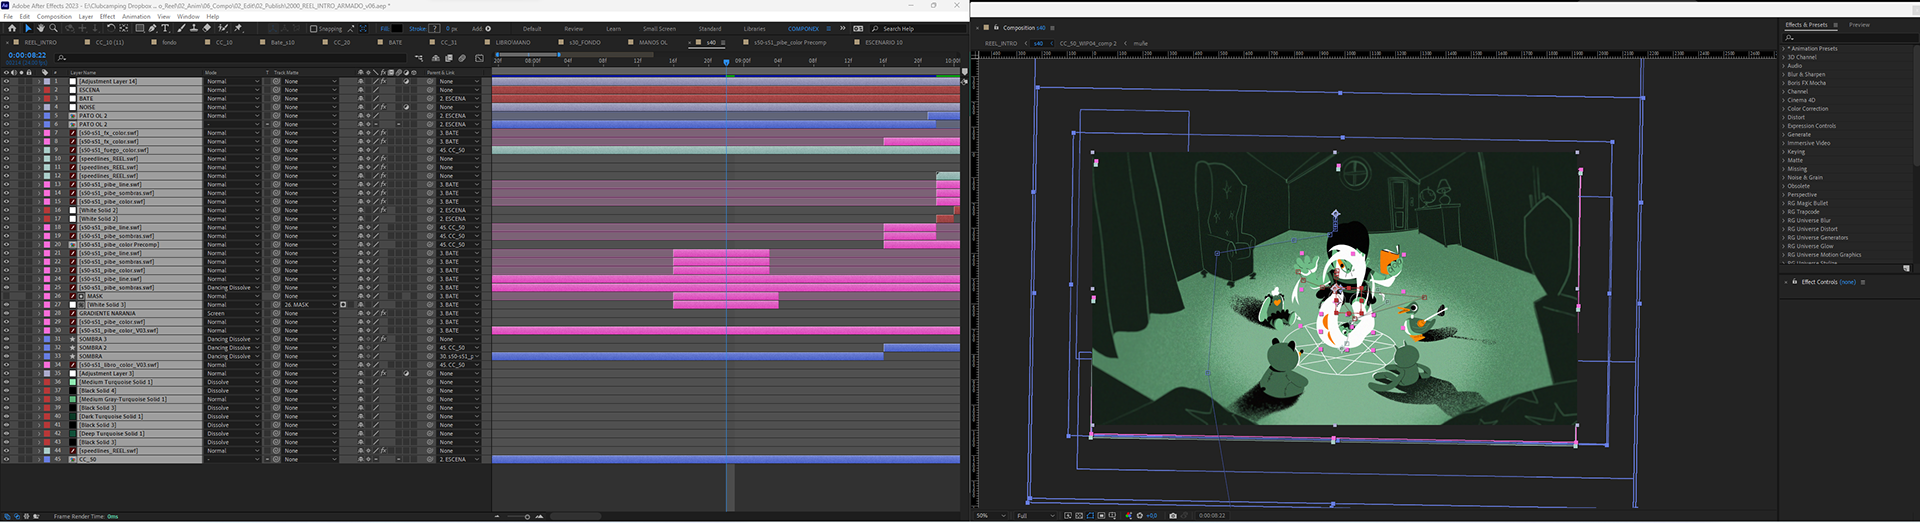Enable the Snapping checkbox

click(x=313, y=29)
